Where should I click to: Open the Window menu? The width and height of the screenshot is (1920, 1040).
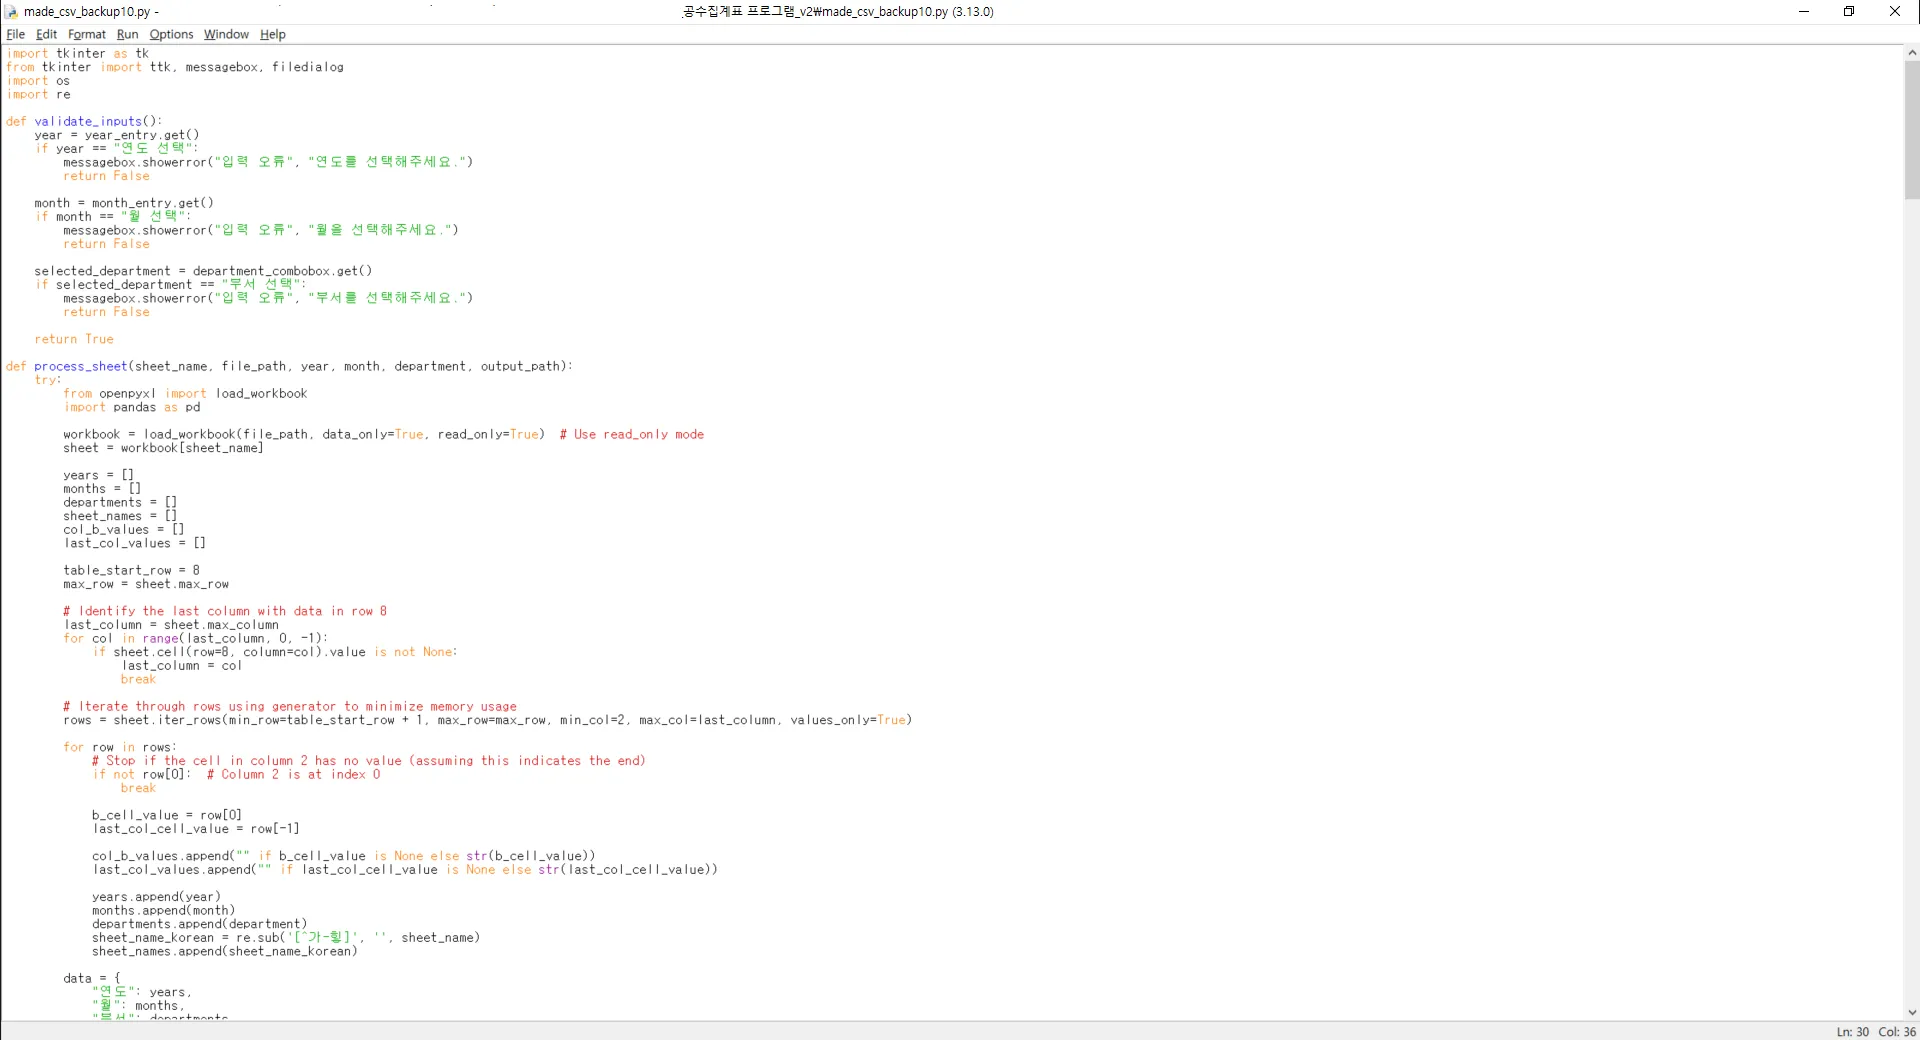[226, 34]
